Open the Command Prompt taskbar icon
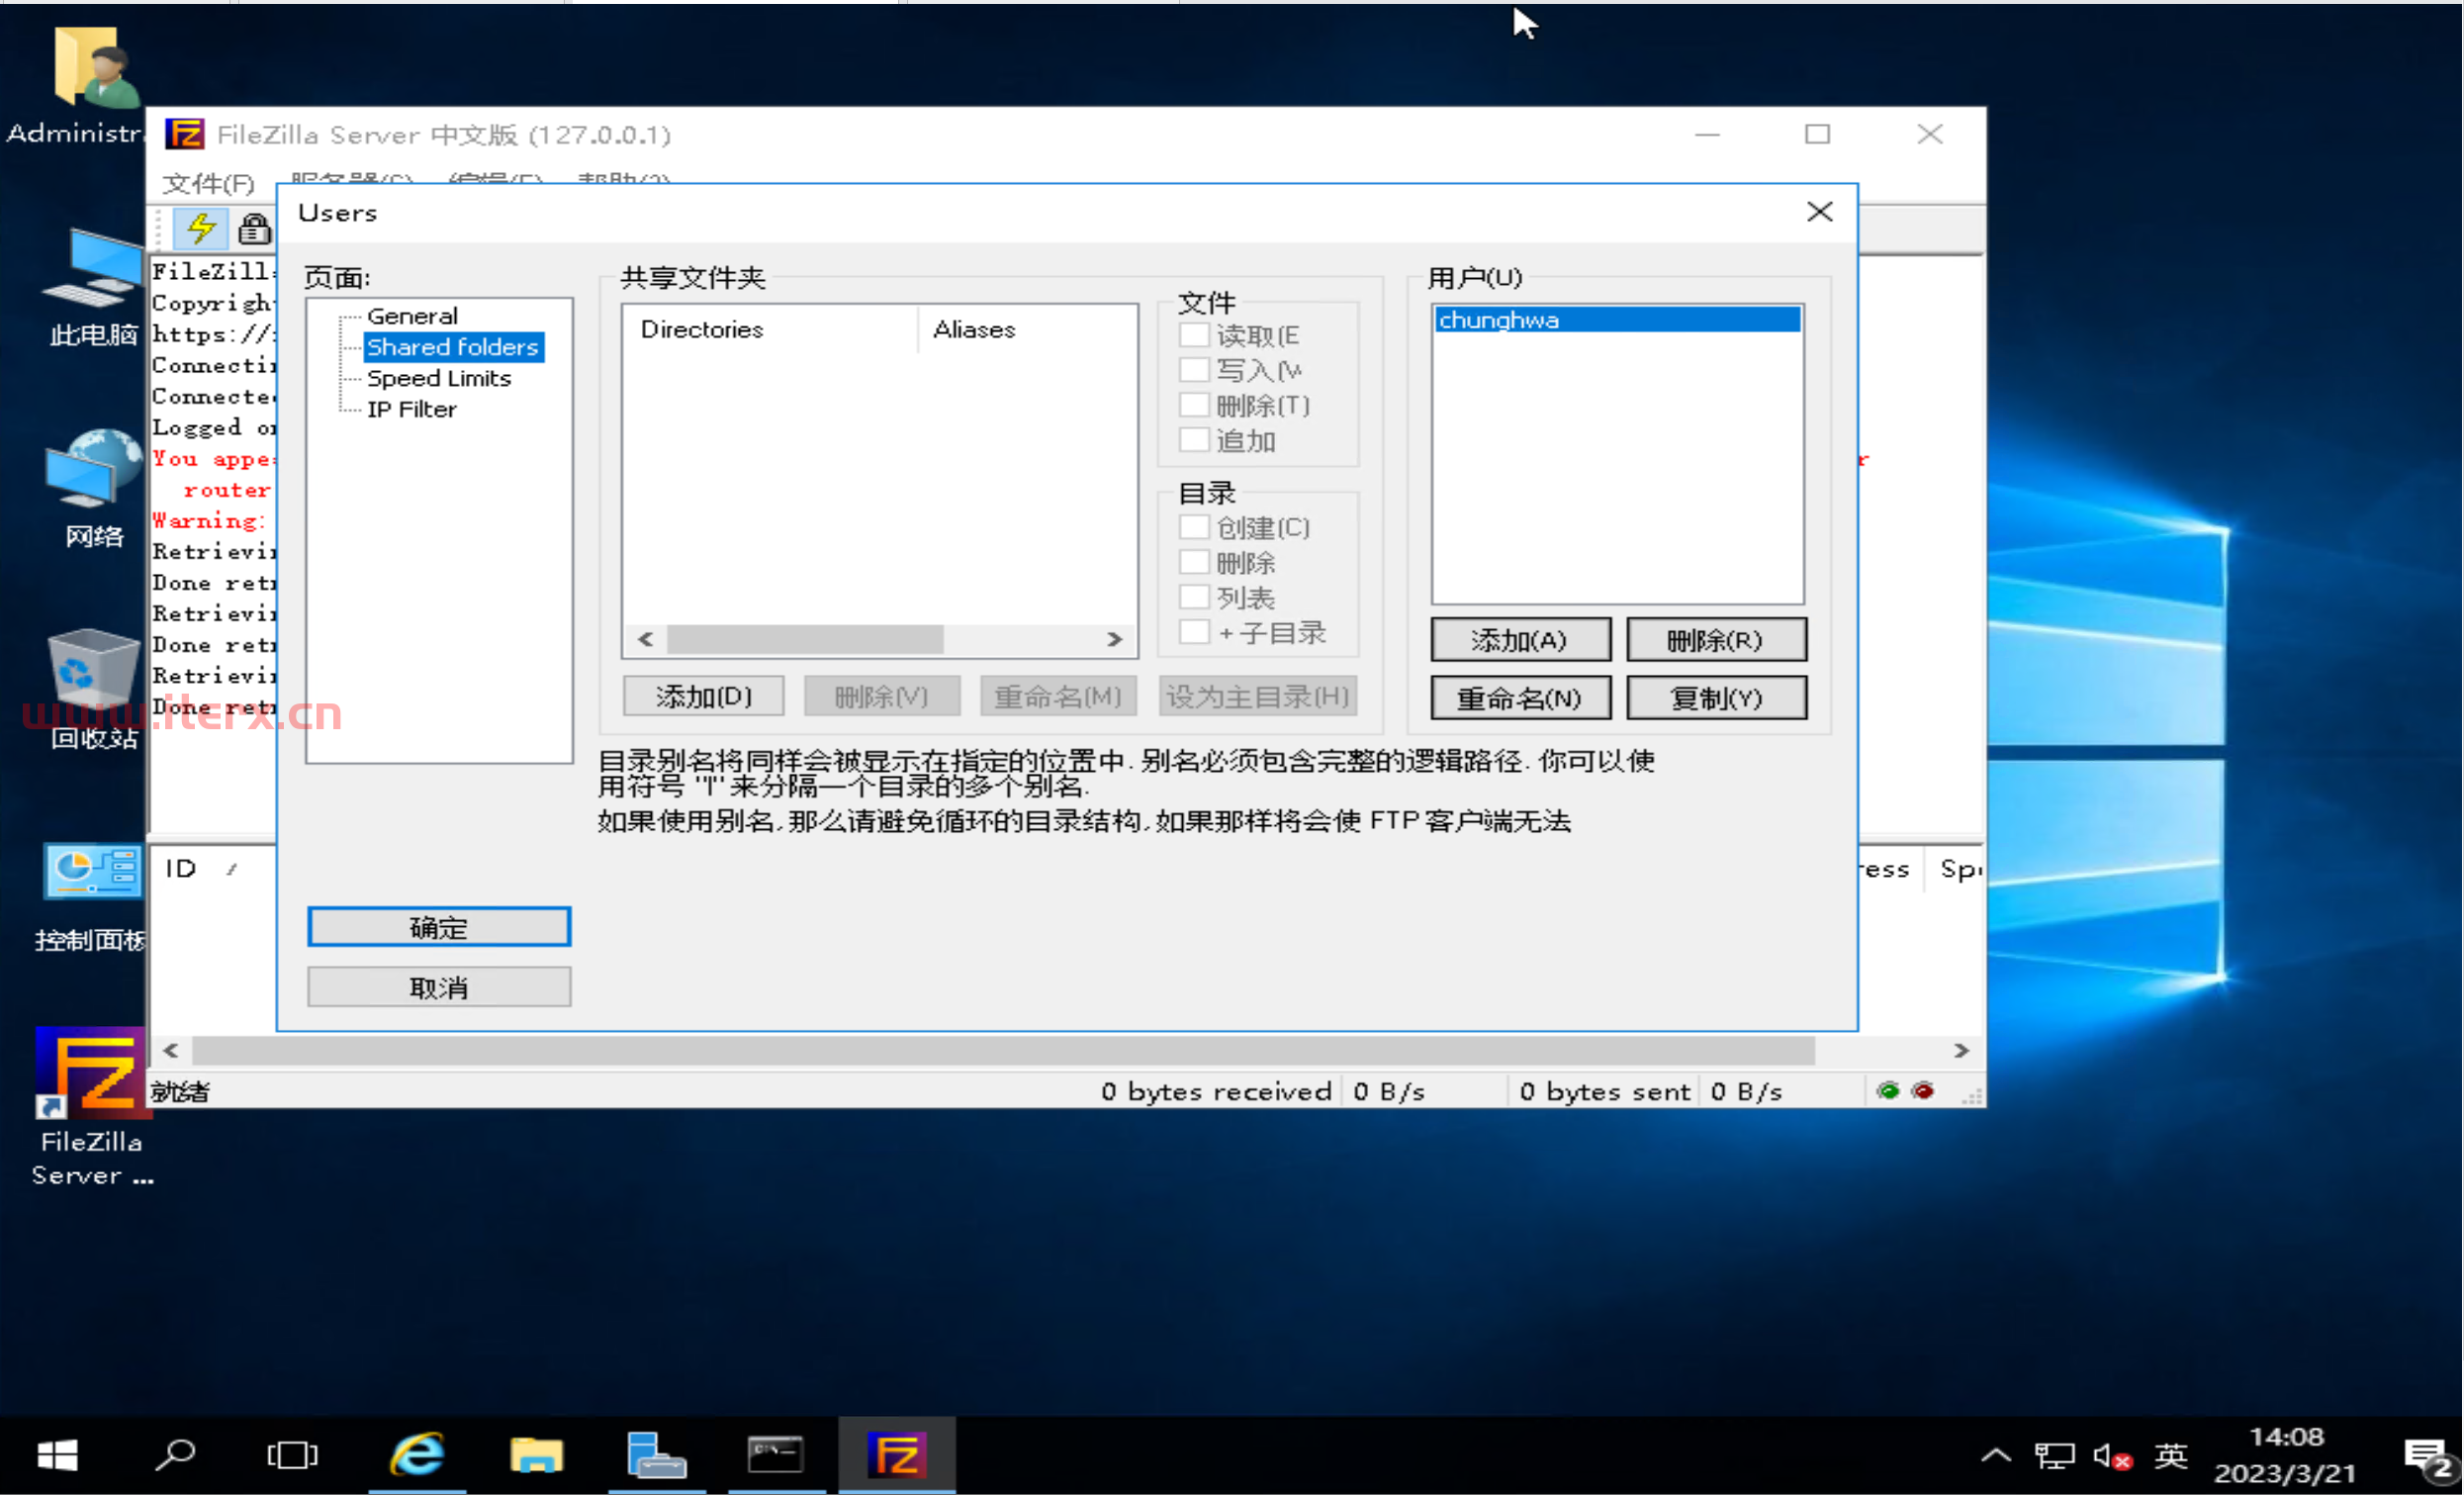The image size is (2464, 1495). pos(776,1455)
